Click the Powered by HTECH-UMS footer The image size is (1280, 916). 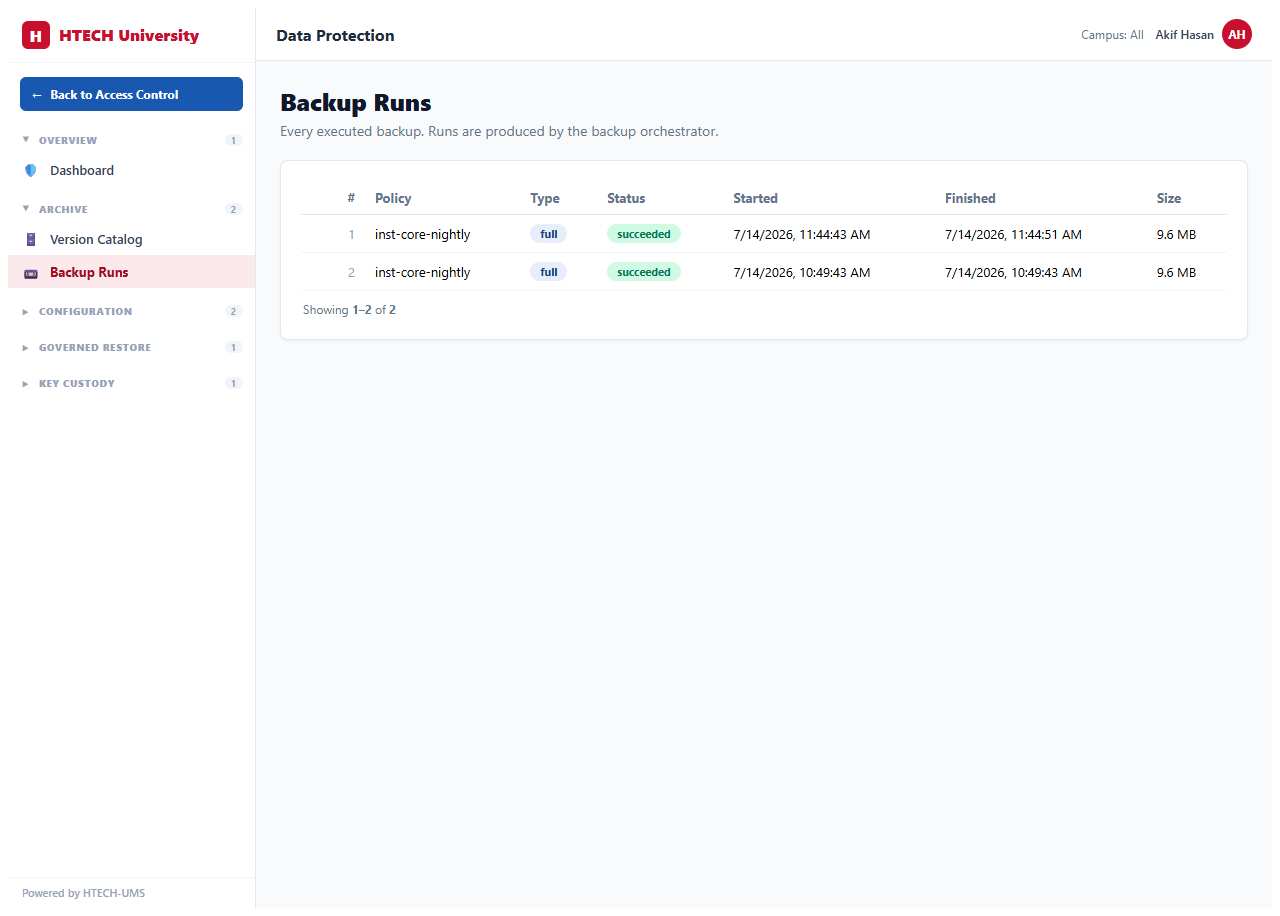(83, 893)
